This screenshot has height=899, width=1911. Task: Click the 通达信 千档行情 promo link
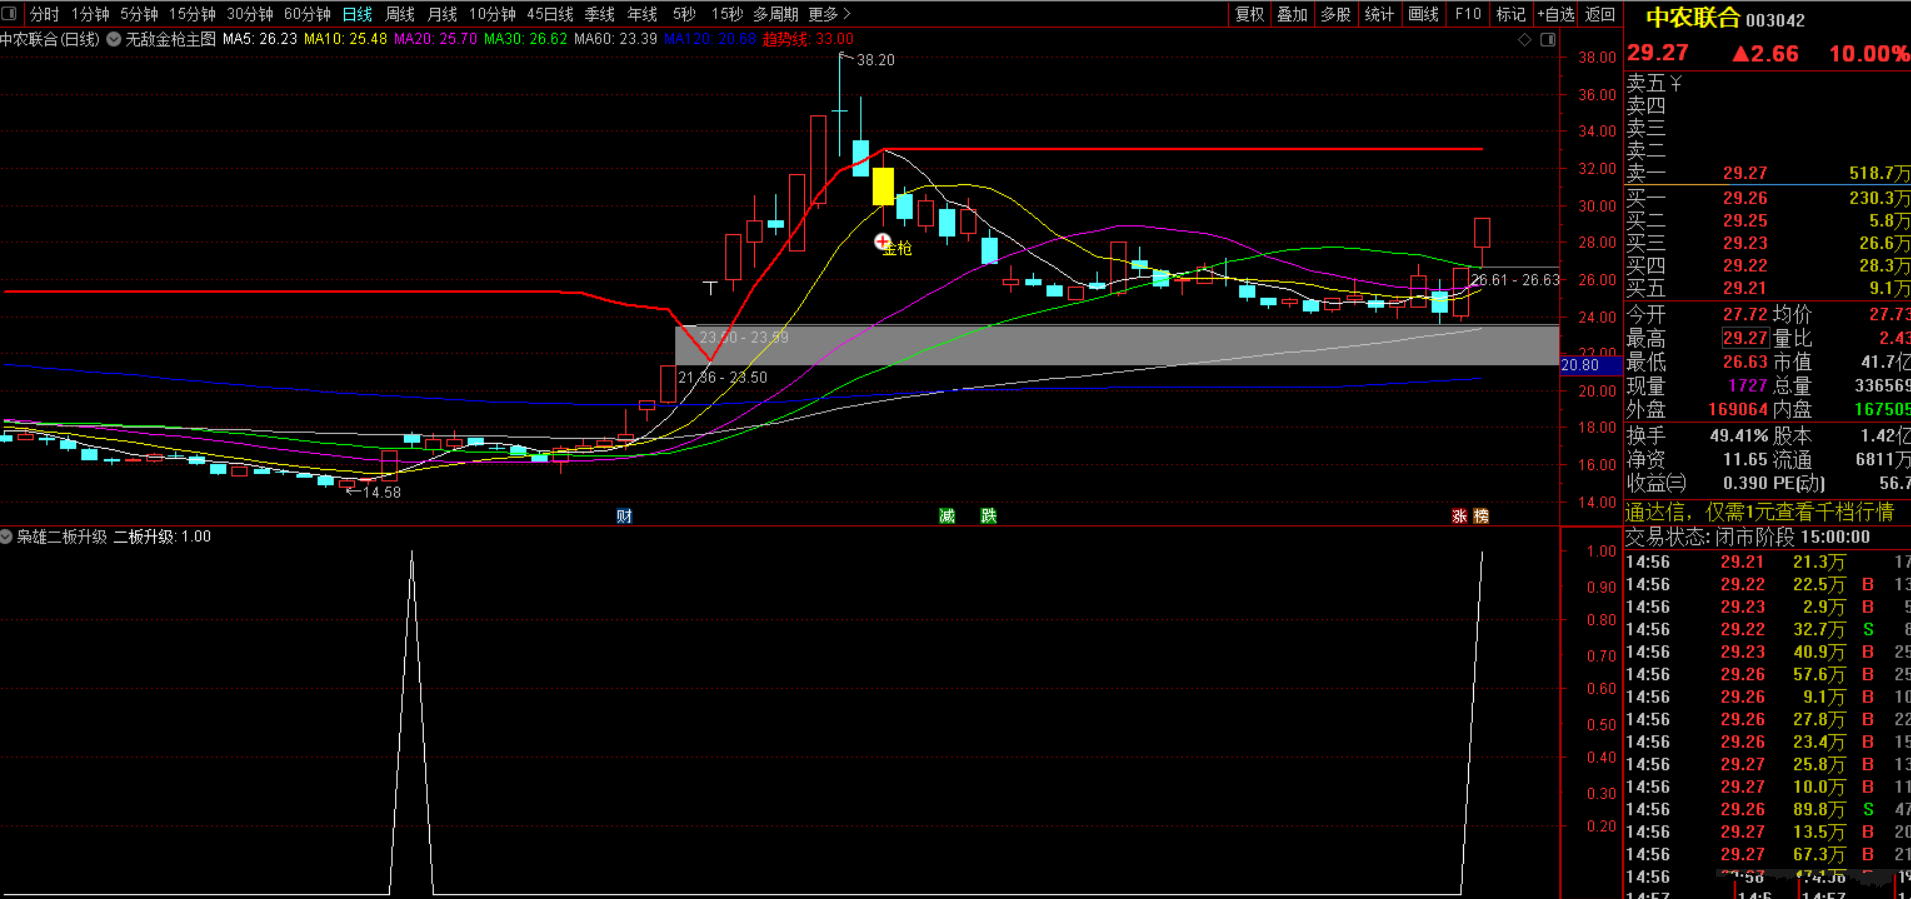click(1760, 512)
